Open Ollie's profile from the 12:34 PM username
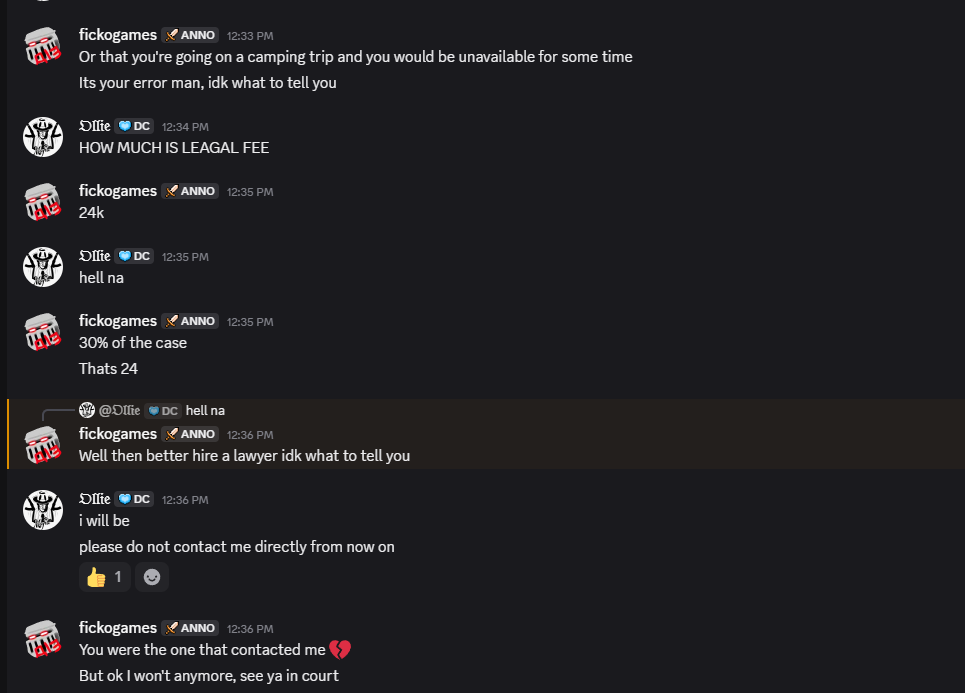The image size is (965, 693). pyautogui.click(x=94, y=126)
